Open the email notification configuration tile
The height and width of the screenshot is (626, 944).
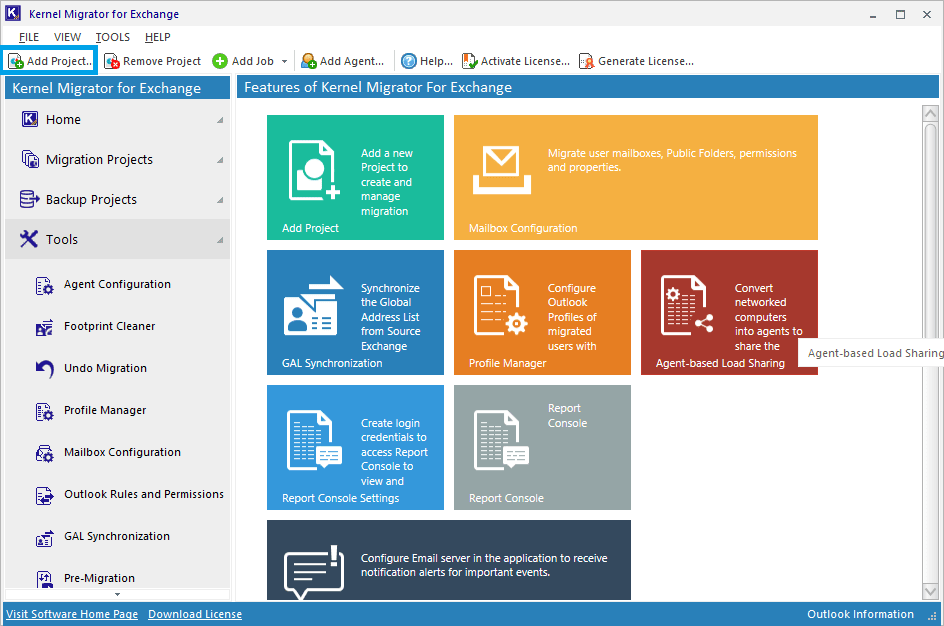[x=449, y=560]
